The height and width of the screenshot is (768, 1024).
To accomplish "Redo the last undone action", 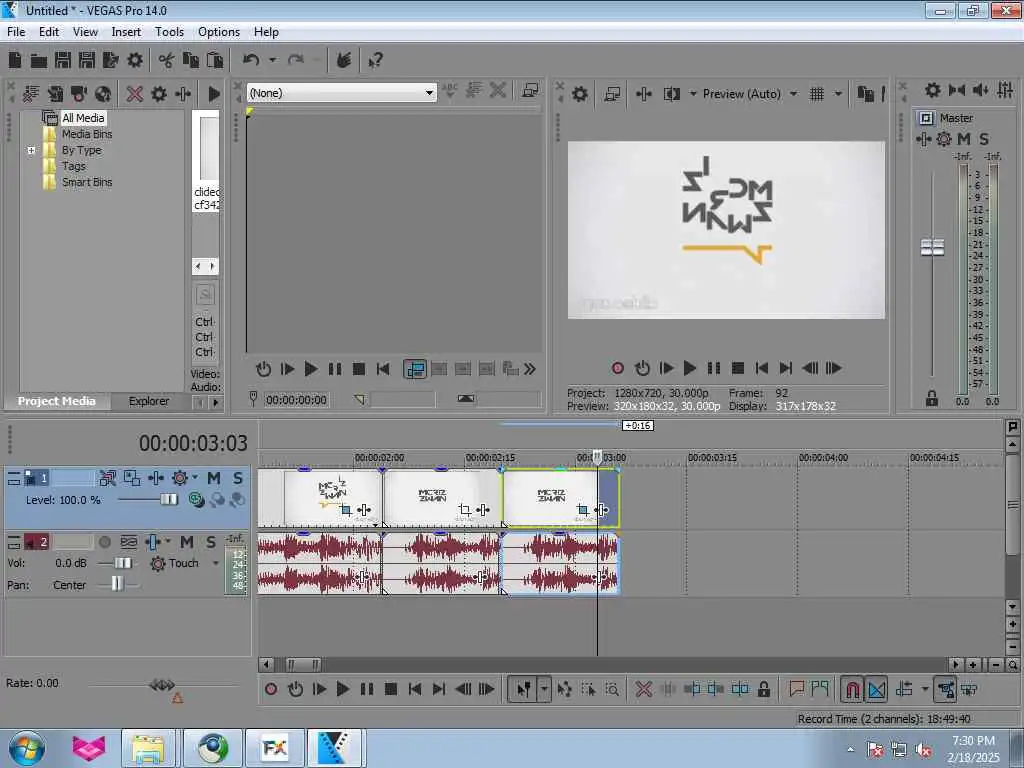I will (296, 60).
